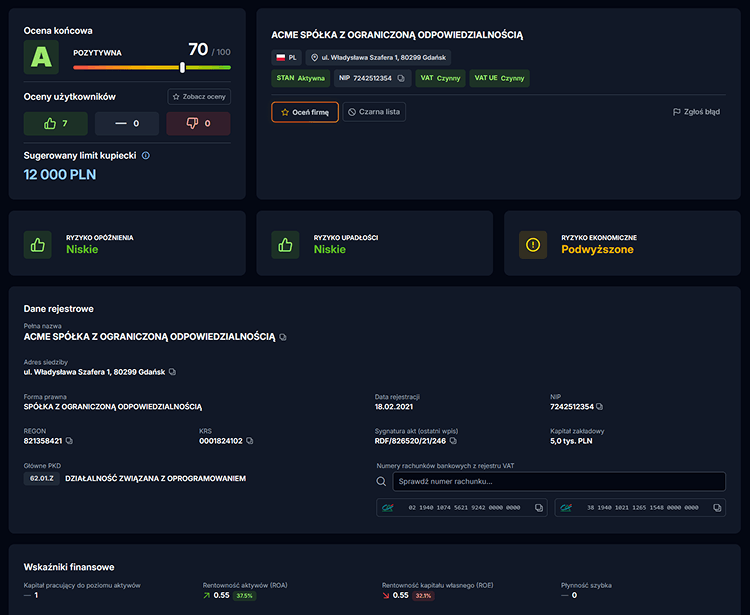Copy bank account starting with 02 1940

pos(539,508)
